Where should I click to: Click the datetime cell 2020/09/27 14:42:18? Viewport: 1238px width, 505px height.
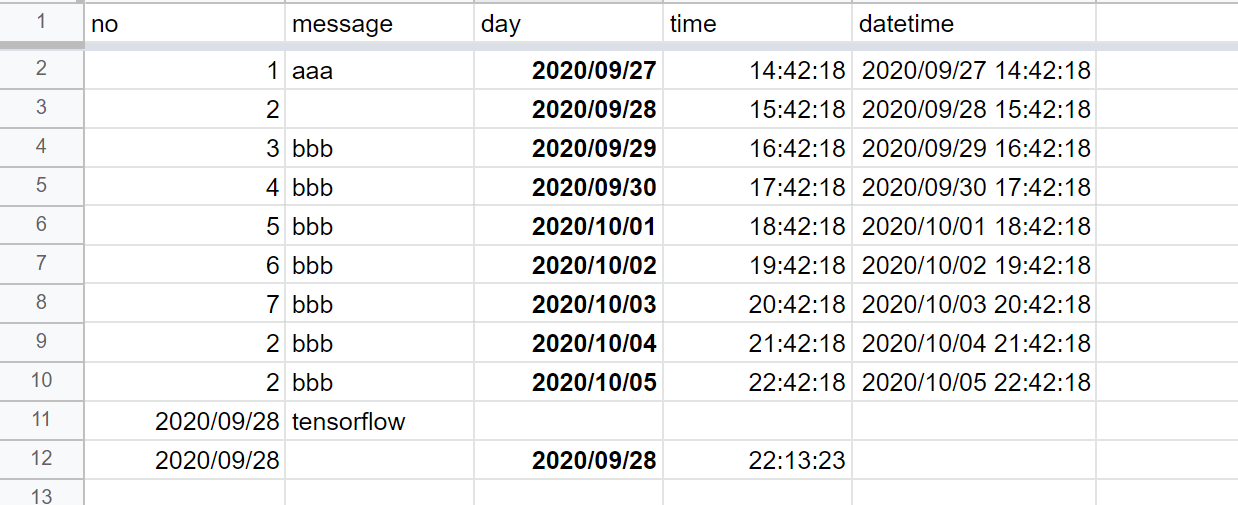click(x=974, y=71)
